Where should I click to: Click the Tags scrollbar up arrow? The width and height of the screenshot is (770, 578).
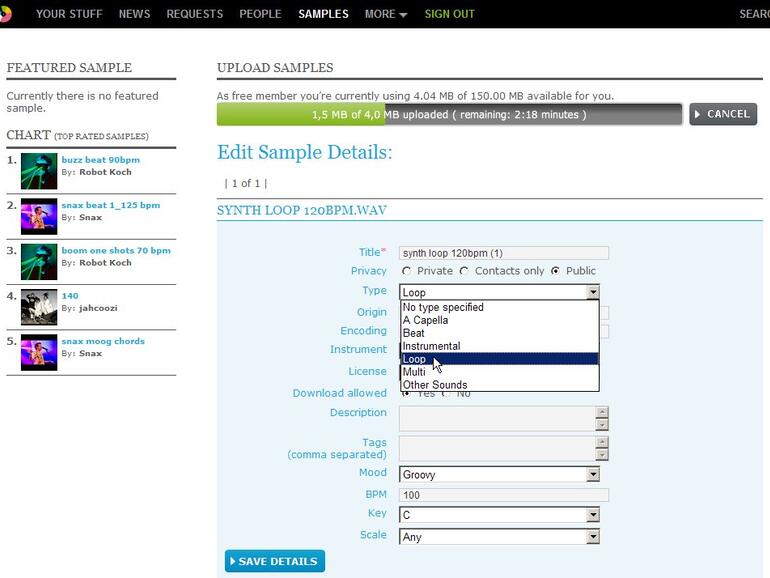pyautogui.click(x=602, y=442)
